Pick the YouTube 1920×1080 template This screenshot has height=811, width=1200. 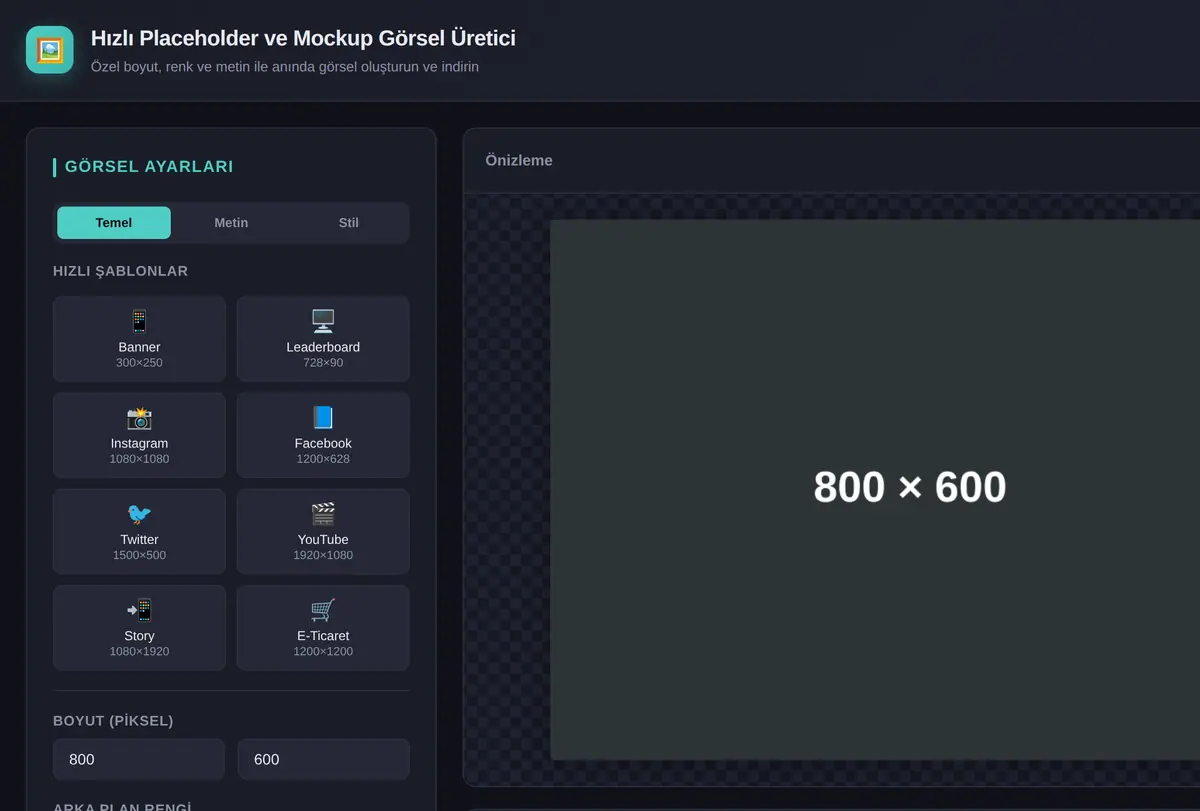(x=323, y=531)
